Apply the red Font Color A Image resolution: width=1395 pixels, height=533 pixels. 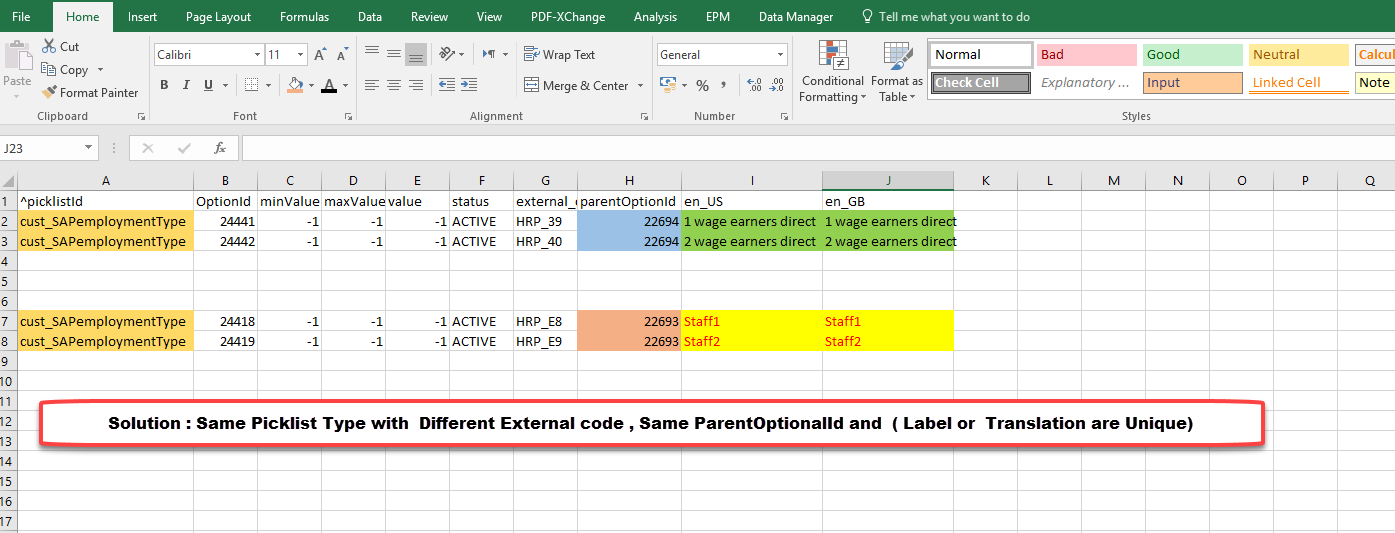click(329, 86)
